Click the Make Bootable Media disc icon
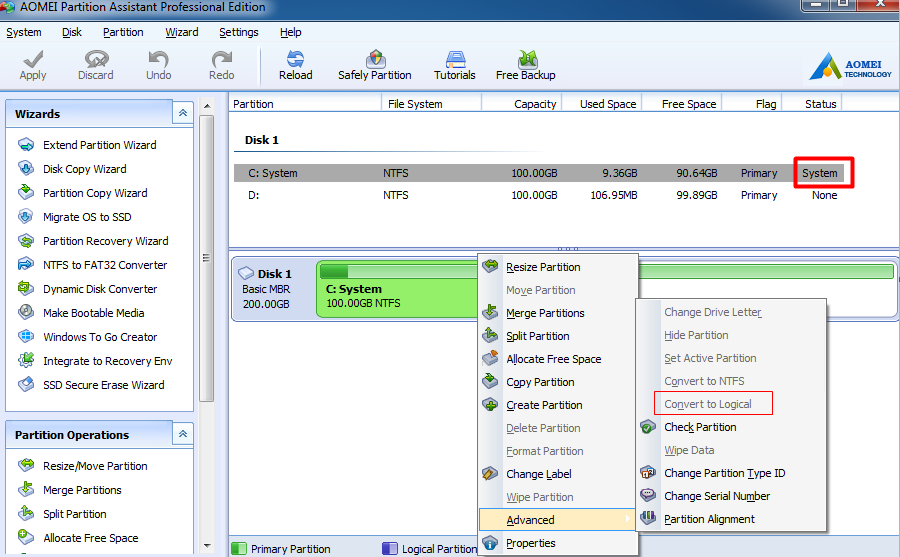 tap(26, 312)
